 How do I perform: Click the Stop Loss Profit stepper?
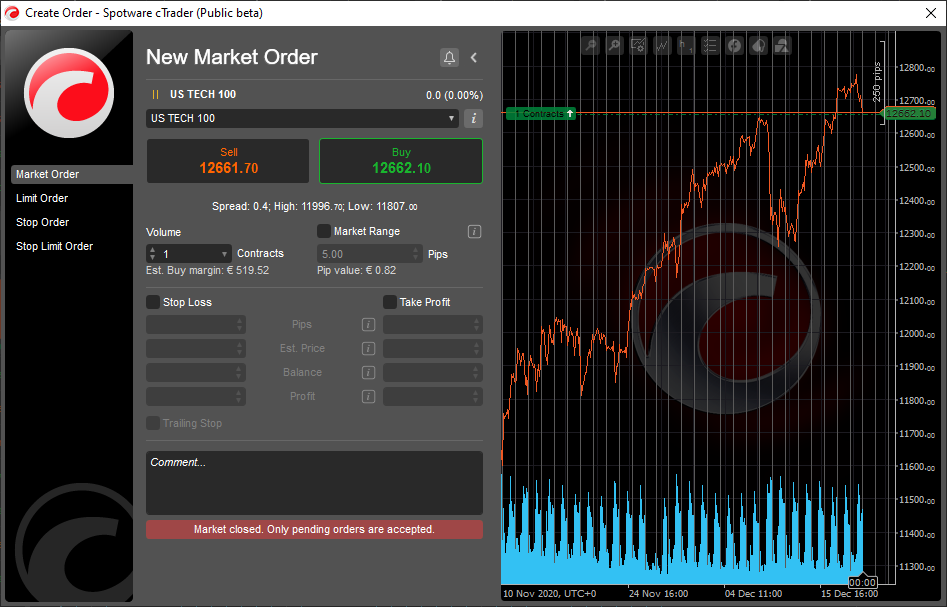pyautogui.click(x=240, y=397)
